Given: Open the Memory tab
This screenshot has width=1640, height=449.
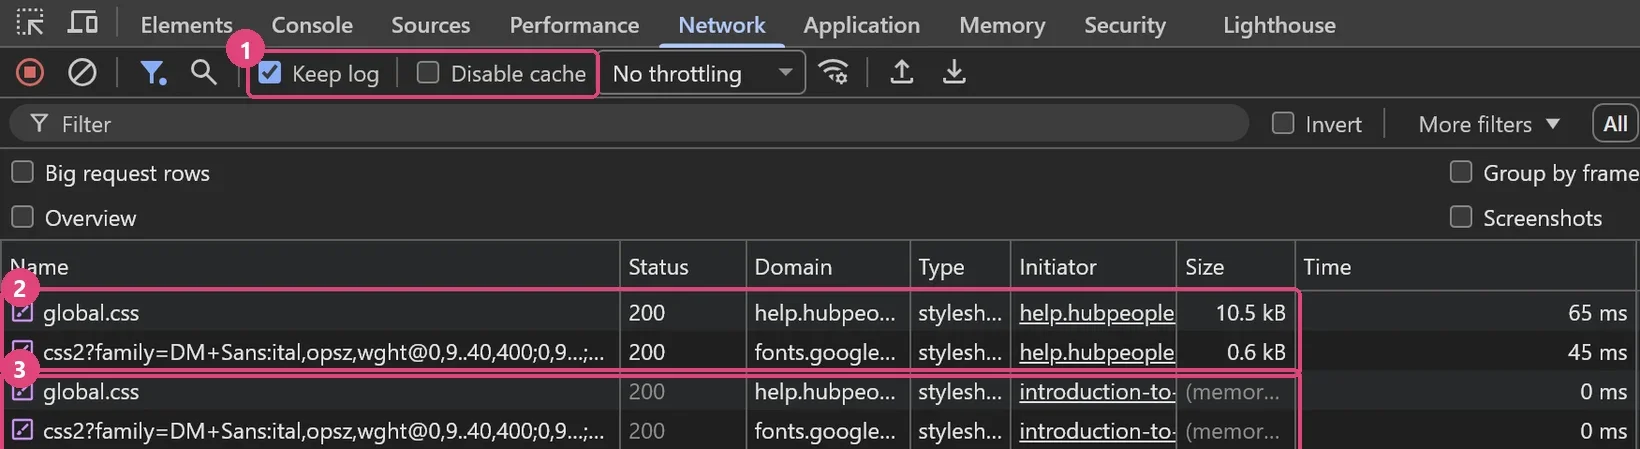Looking at the screenshot, I should coord(1002,25).
